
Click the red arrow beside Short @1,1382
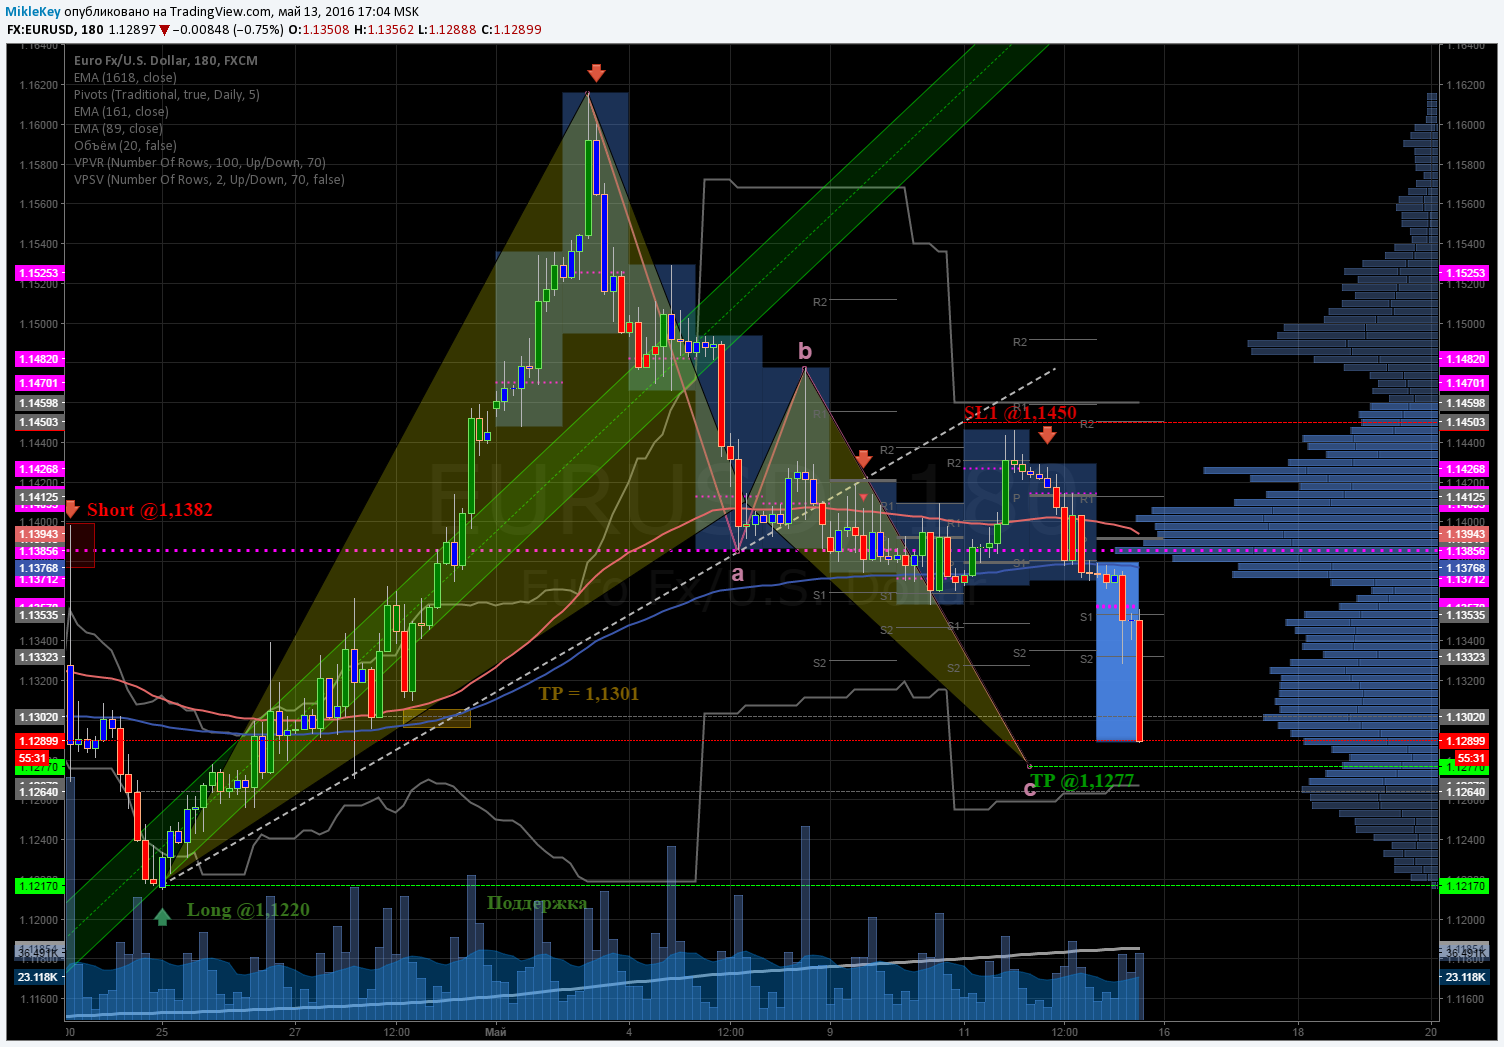(71, 509)
